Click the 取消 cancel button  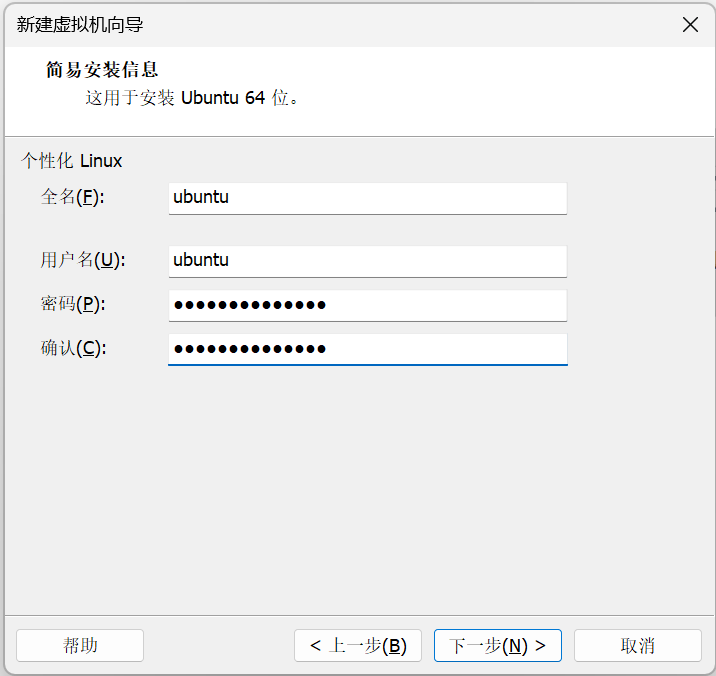[637, 645]
